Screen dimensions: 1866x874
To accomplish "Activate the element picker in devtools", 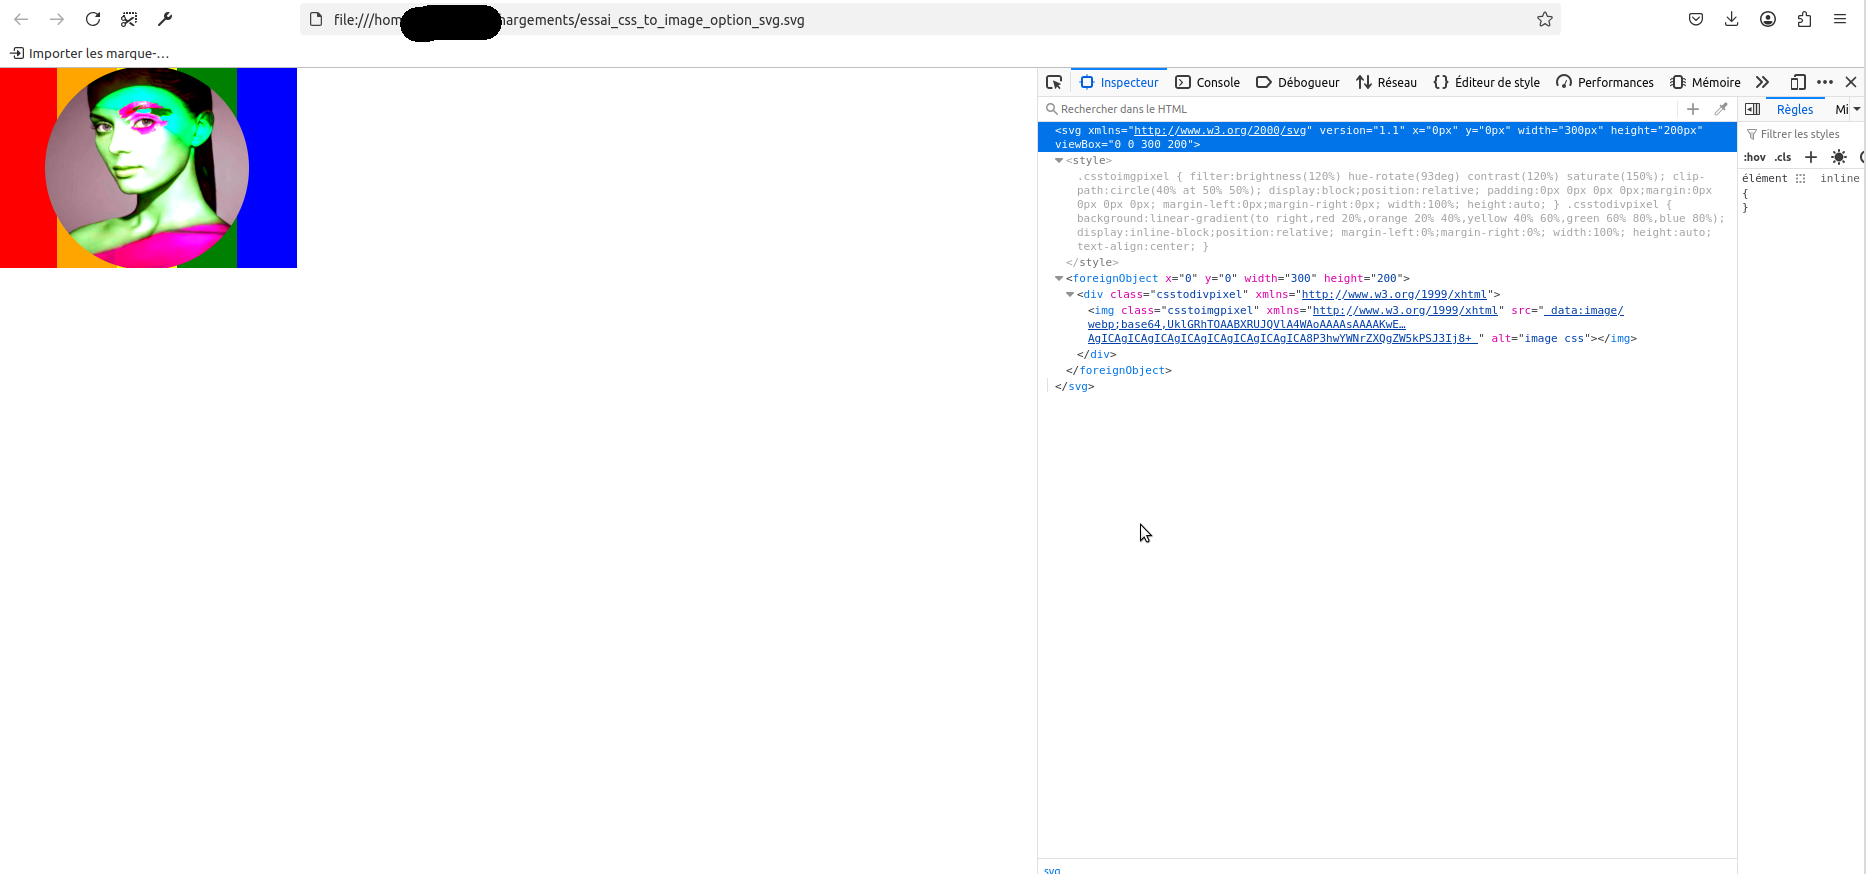I will (x=1054, y=82).
